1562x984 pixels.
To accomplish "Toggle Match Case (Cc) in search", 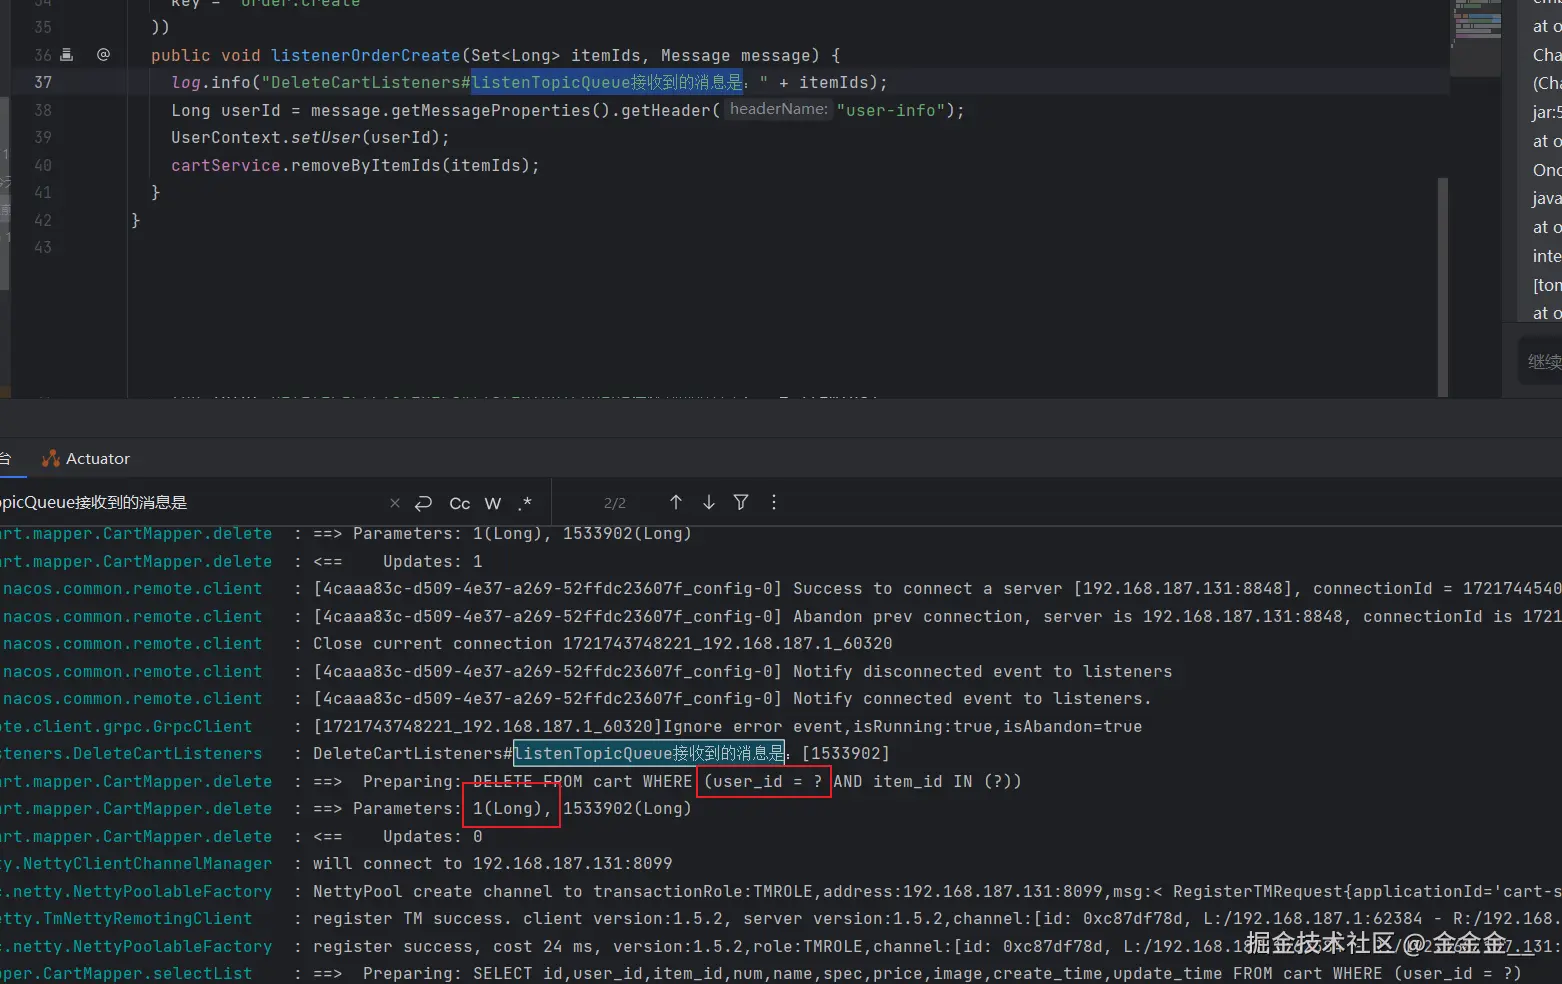I will click(460, 503).
